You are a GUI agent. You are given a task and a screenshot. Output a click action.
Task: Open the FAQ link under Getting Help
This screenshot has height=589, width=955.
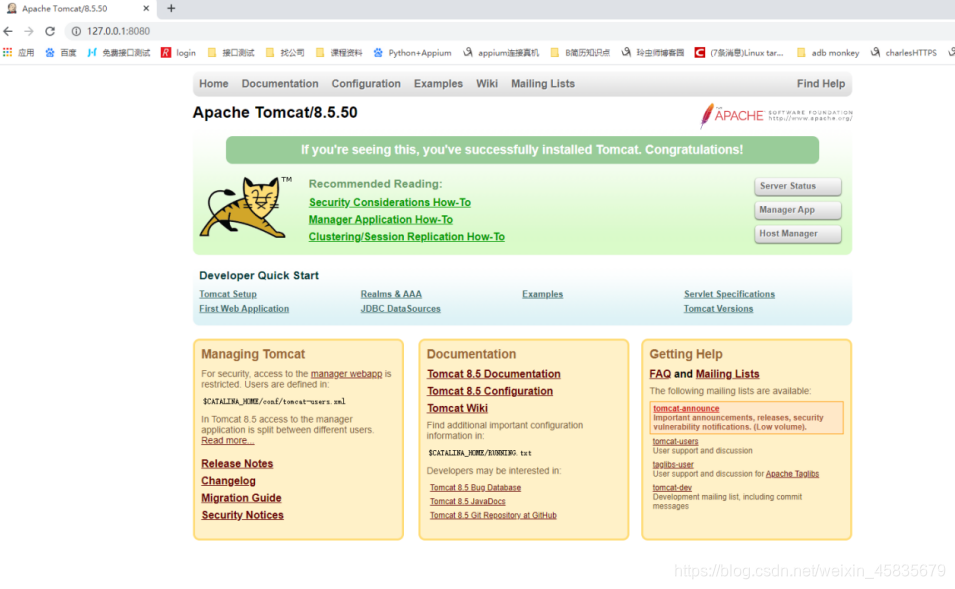(660, 374)
